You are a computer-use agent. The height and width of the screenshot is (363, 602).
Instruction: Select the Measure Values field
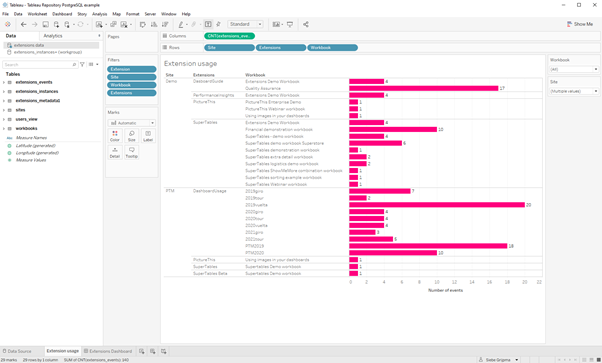(31, 160)
